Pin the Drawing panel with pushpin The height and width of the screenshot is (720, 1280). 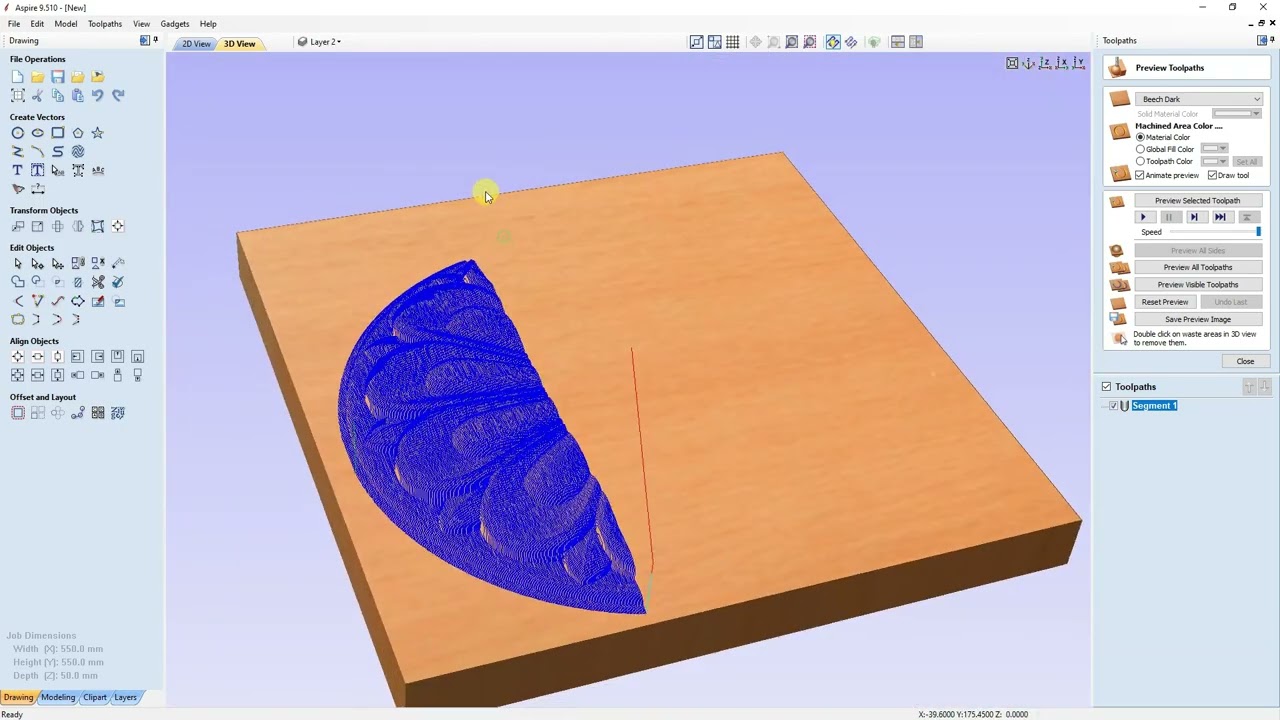point(155,41)
